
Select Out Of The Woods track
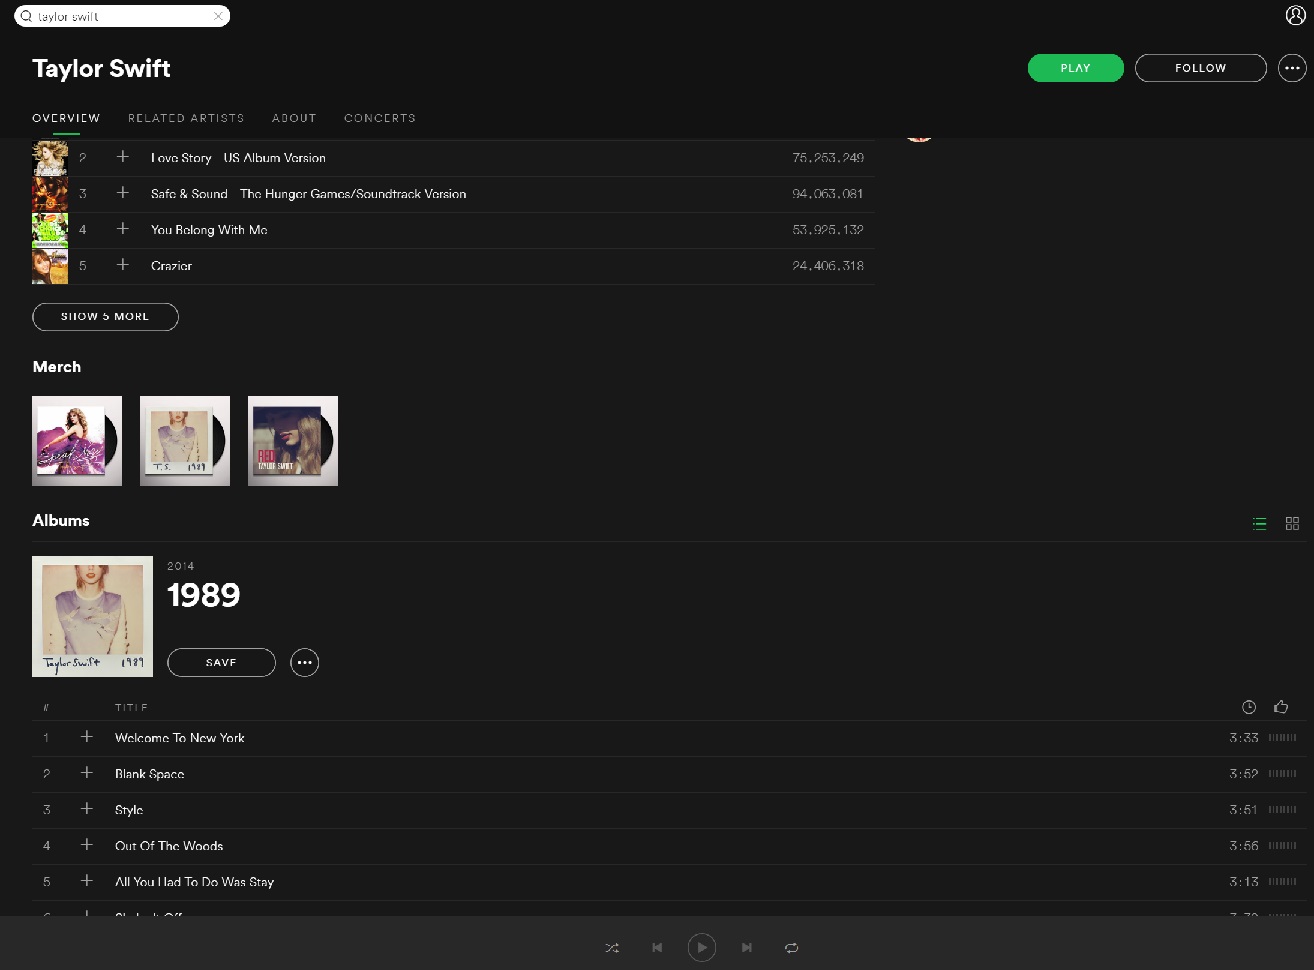click(x=169, y=846)
